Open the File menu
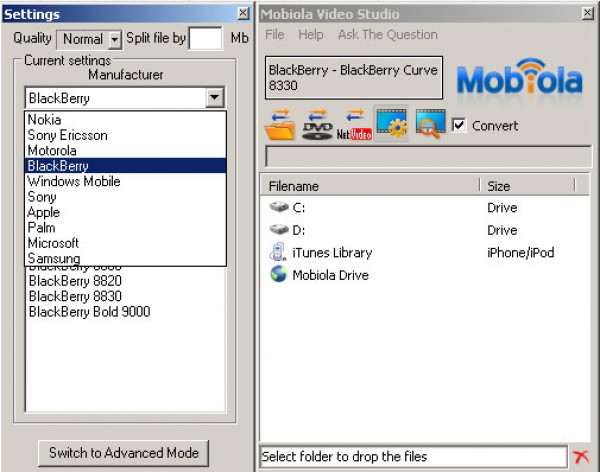The width and height of the screenshot is (600, 472). (x=274, y=34)
